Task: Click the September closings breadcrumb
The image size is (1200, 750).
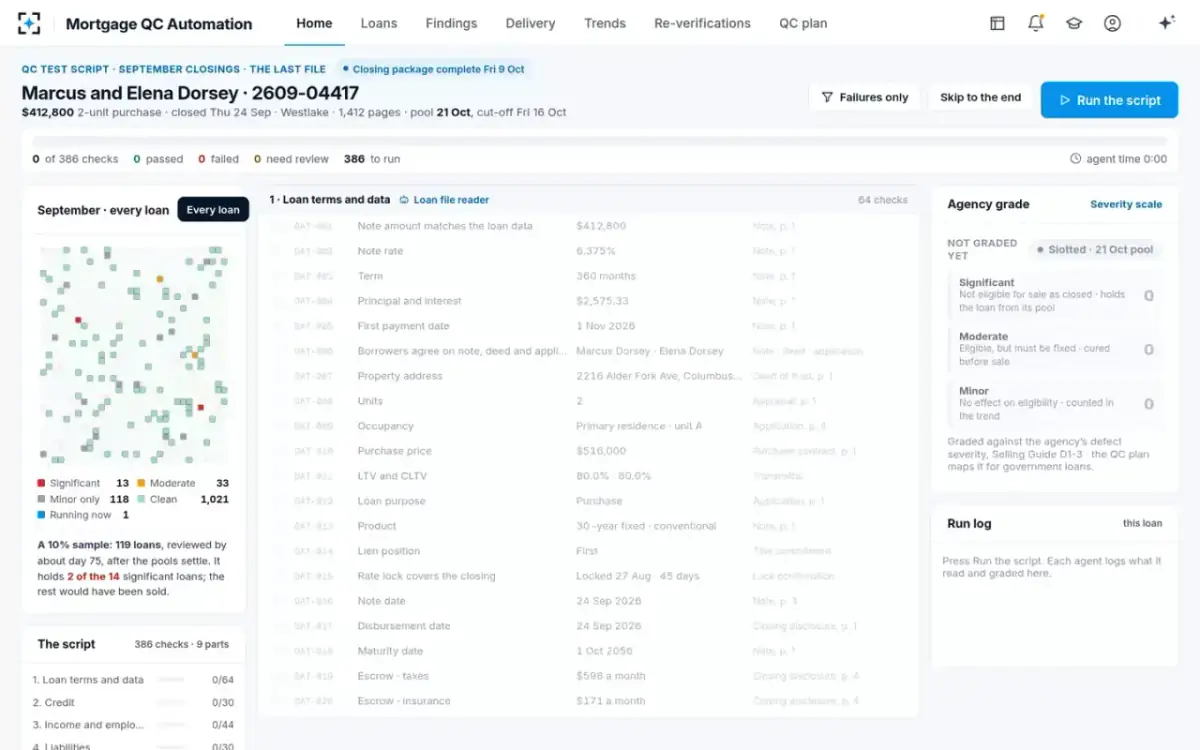Action: coord(179,69)
